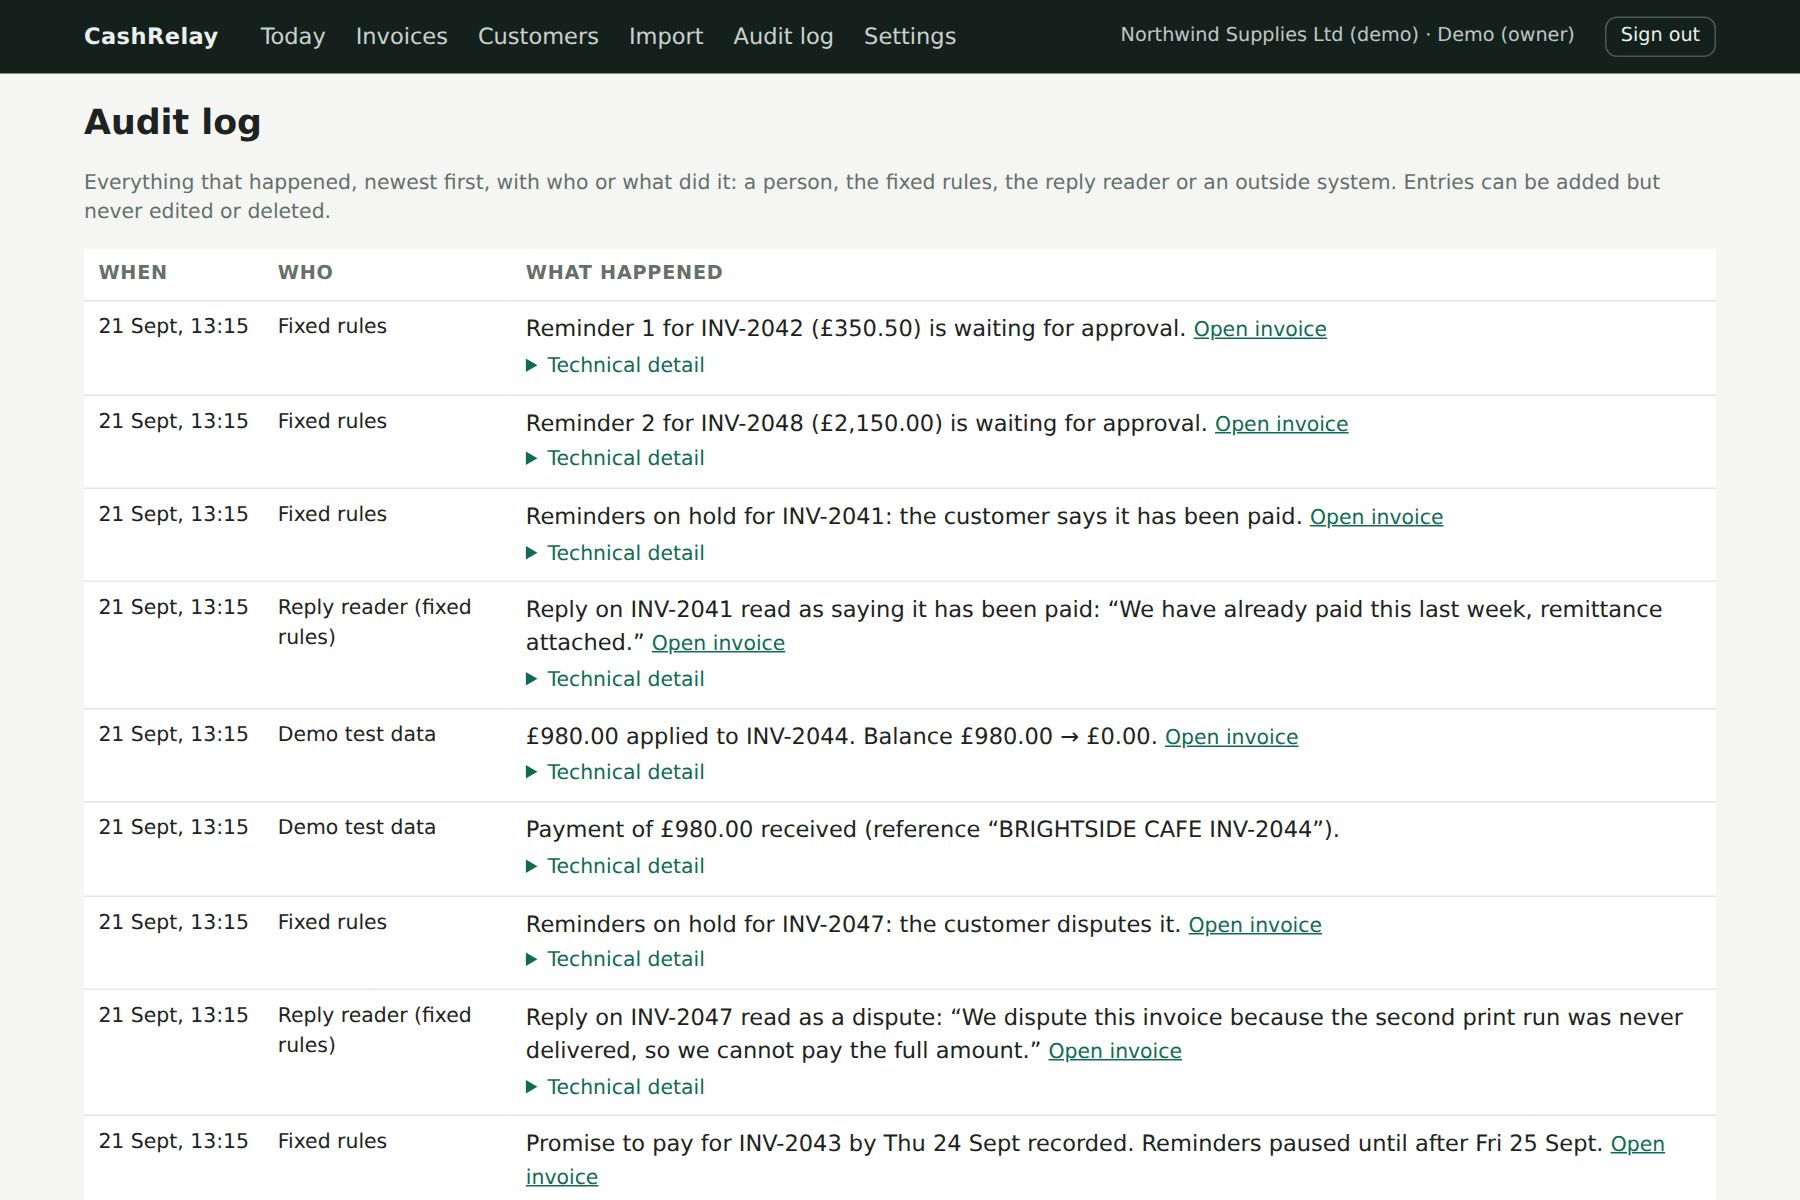1800x1200 pixels.
Task: Click the WHO column header
Action: [305, 272]
